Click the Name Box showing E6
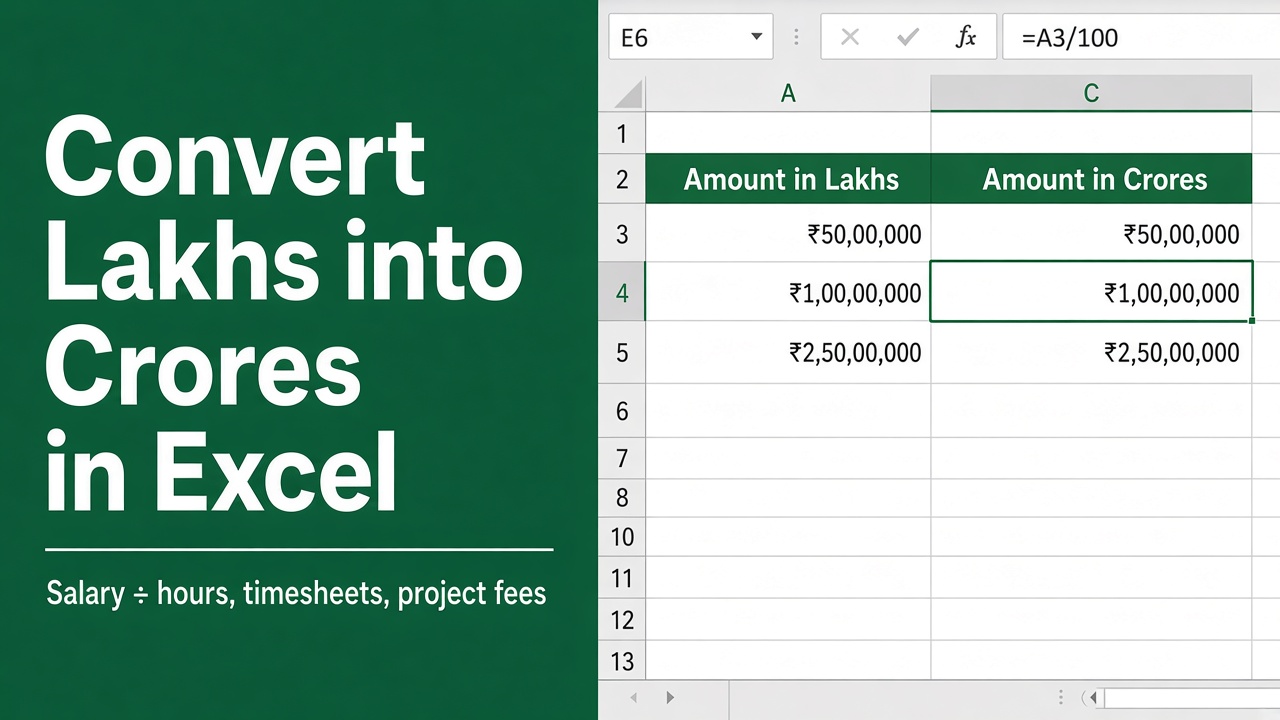Screen dimensions: 1280x720 click(x=690, y=38)
